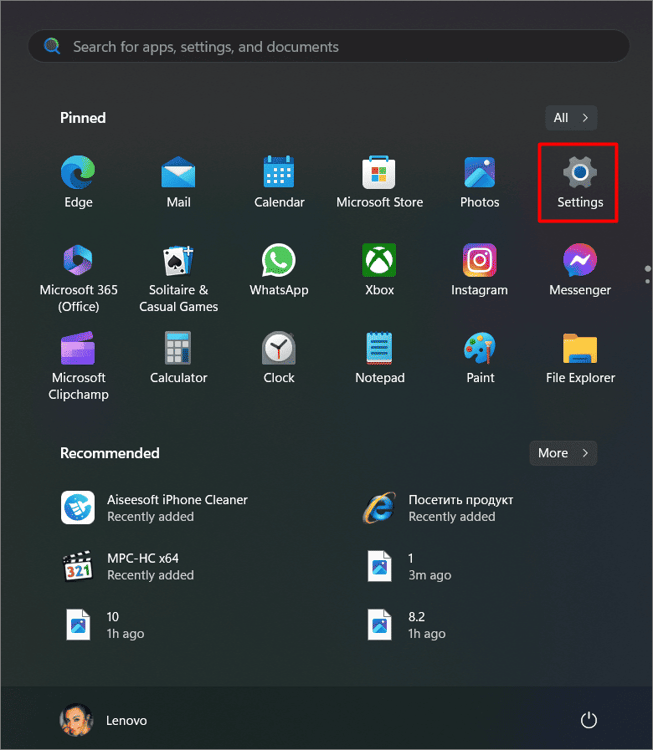Click the search apps and documents field

(x=328, y=47)
